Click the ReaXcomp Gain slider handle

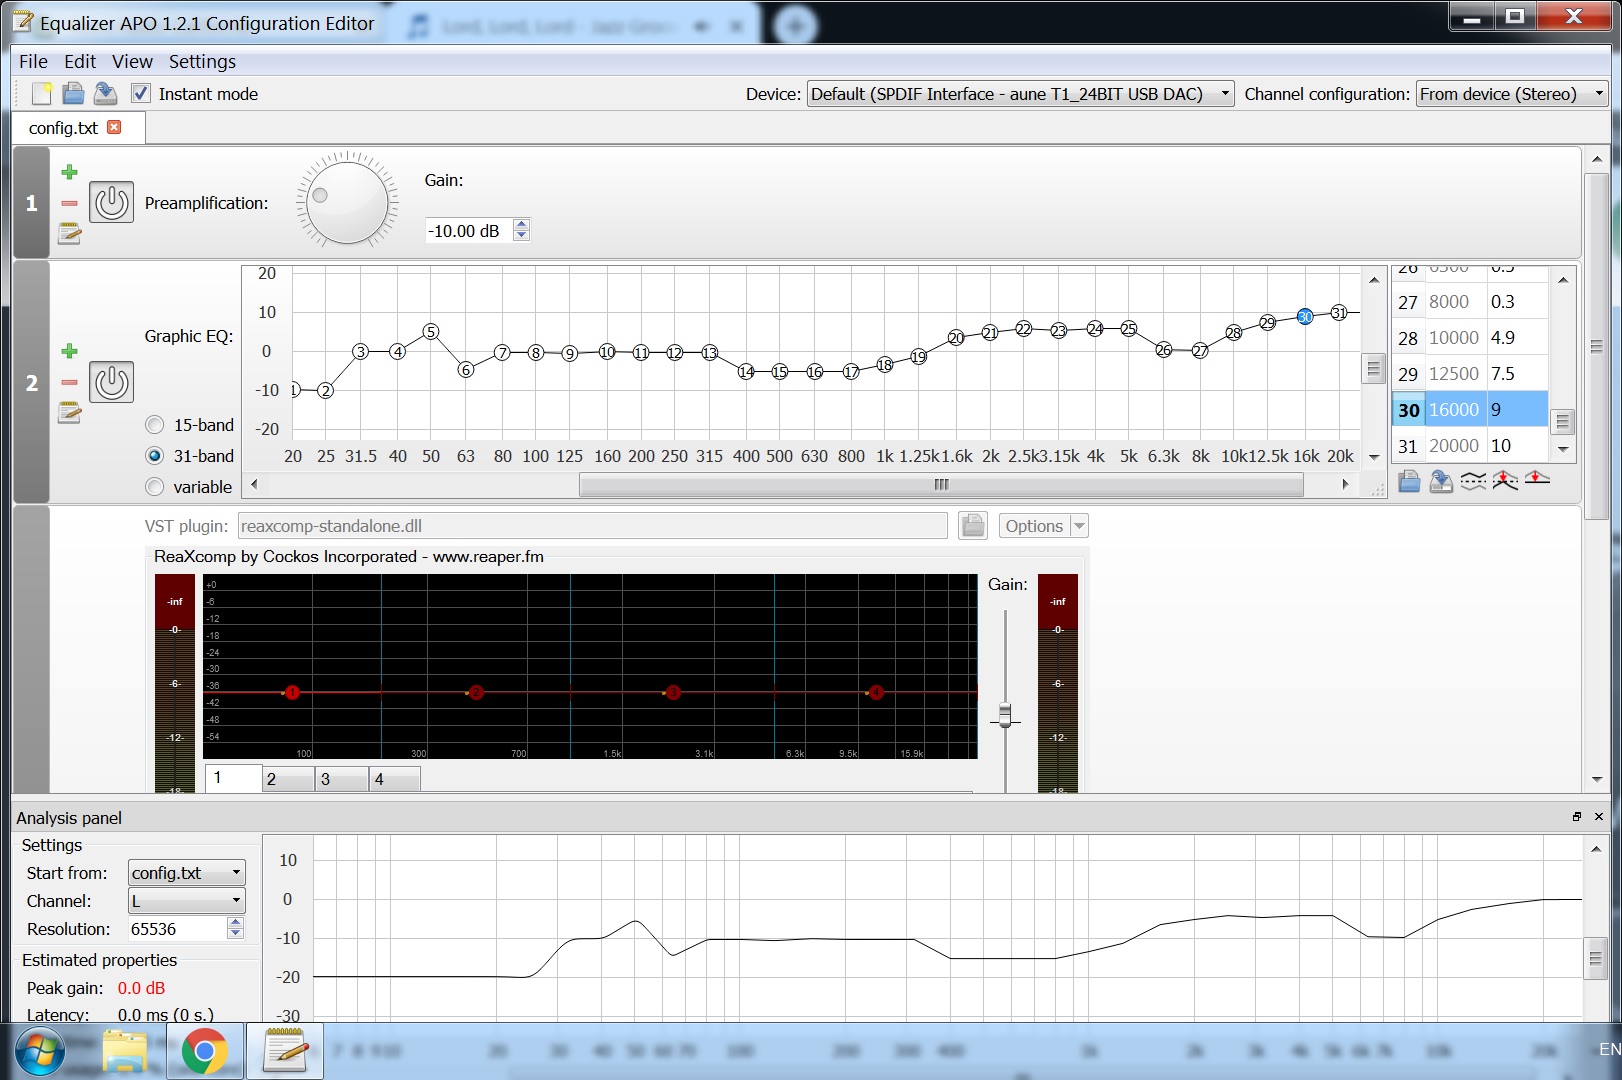pyautogui.click(x=1005, y=715)
